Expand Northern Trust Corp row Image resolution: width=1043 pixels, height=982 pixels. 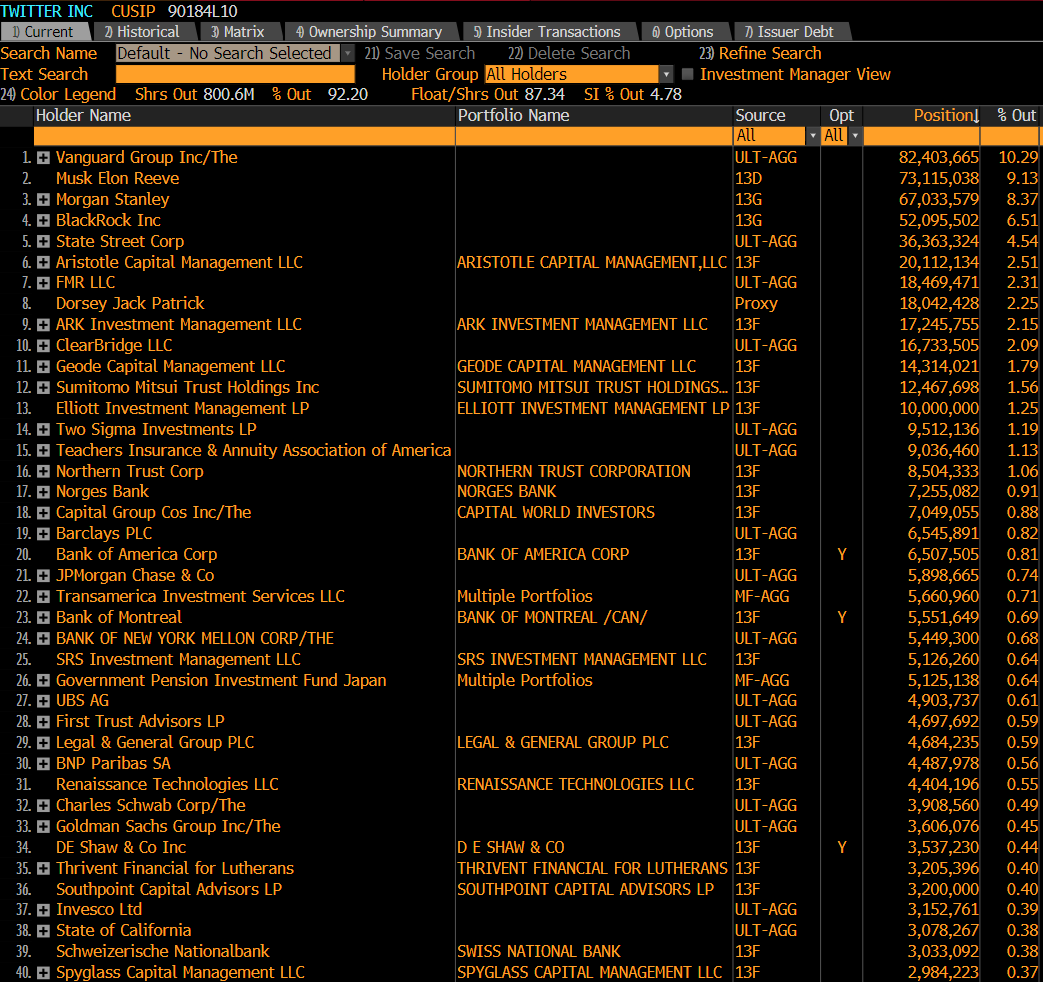click(x=43, y=471)
